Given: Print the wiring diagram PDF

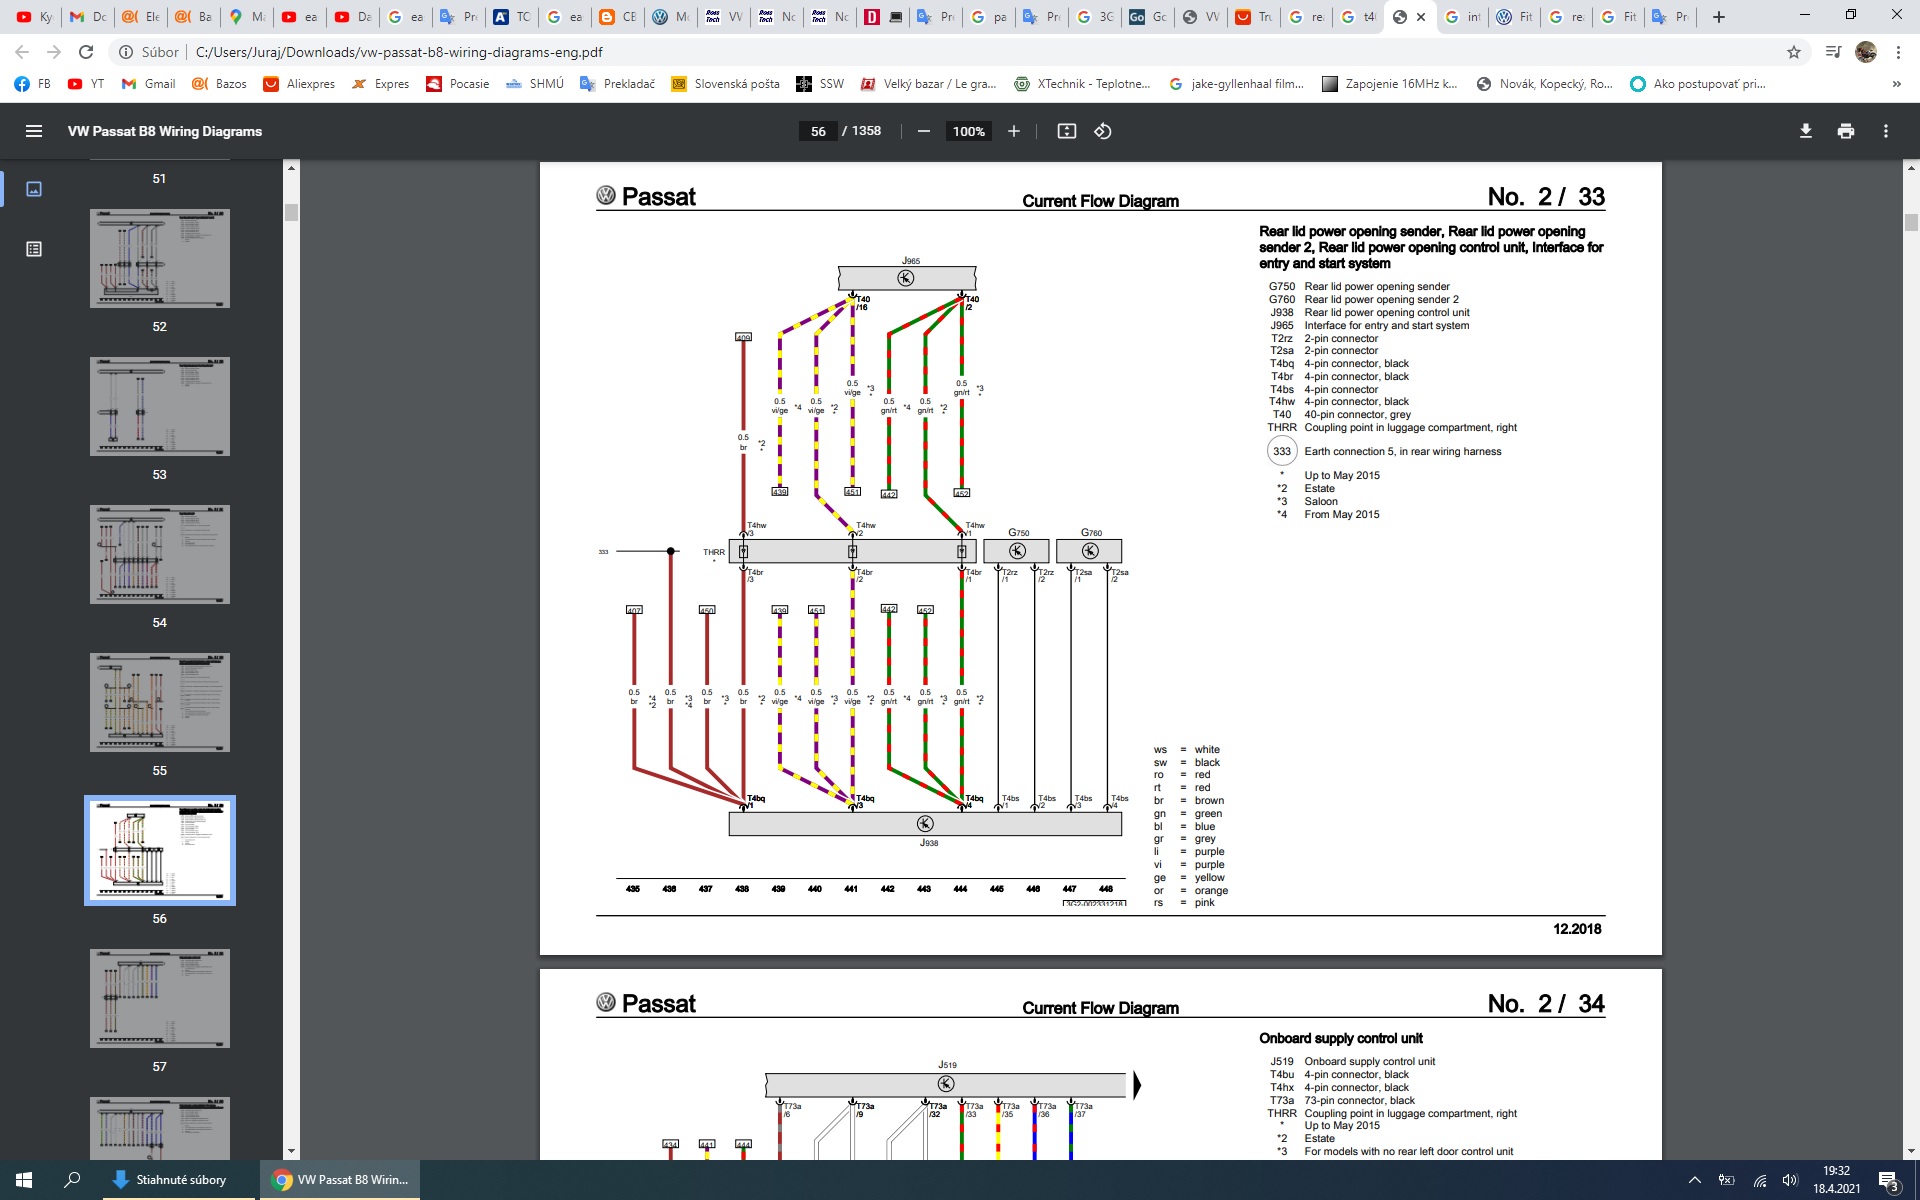Looking at the screenshot, I should (x=1846, y=131).
